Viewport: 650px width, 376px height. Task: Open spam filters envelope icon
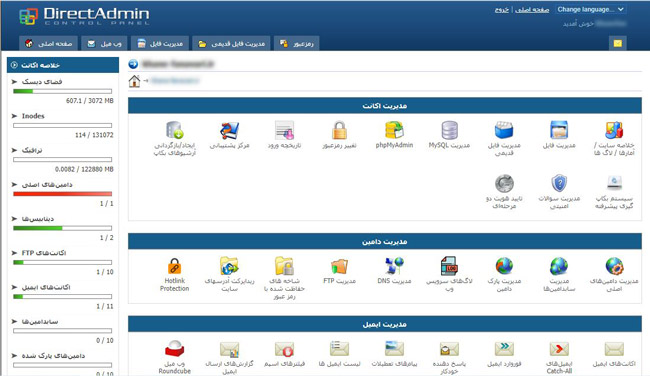pos(284,349)
